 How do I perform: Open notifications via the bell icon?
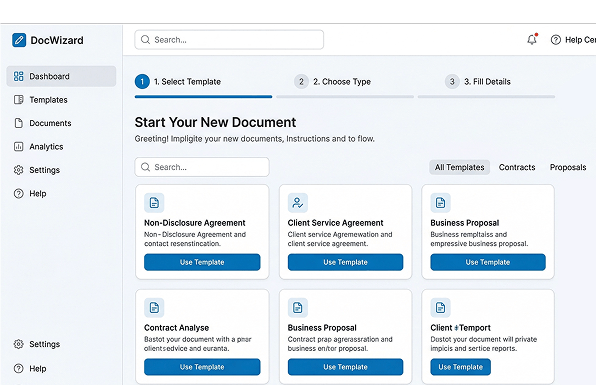[532, 39]
